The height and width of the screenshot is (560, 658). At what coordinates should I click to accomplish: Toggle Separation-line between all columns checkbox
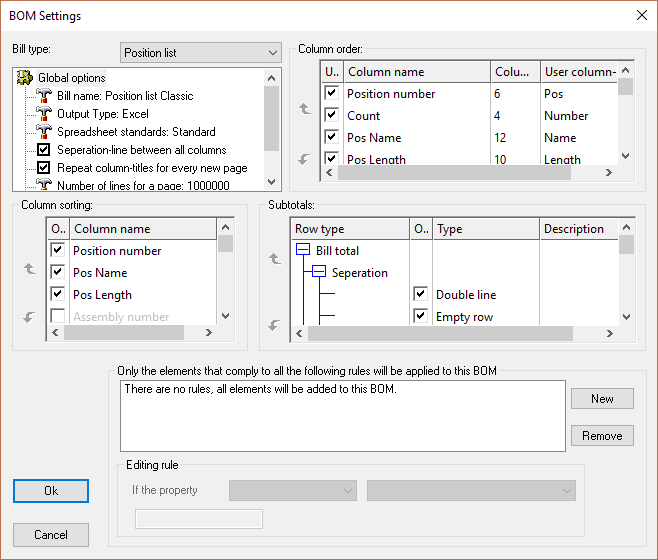tap(44, 150)
